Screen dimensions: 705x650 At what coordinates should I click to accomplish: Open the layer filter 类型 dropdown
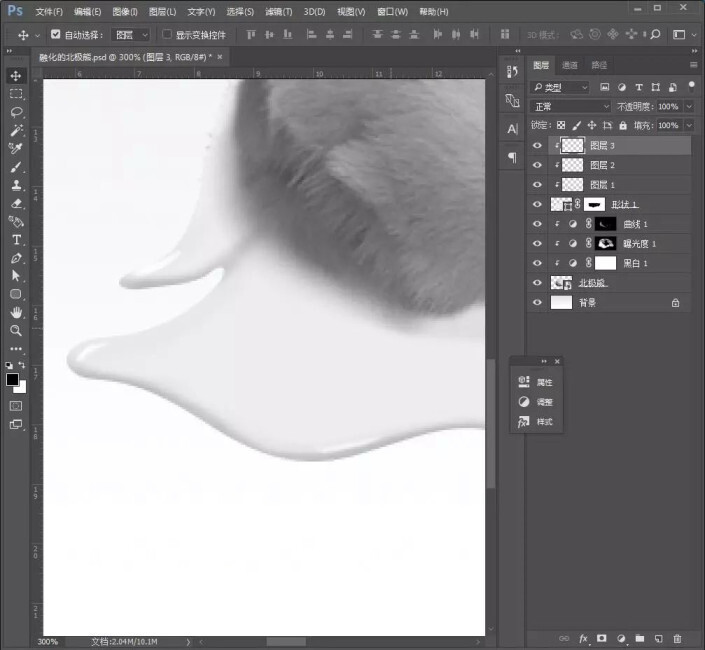coord(560,88)
